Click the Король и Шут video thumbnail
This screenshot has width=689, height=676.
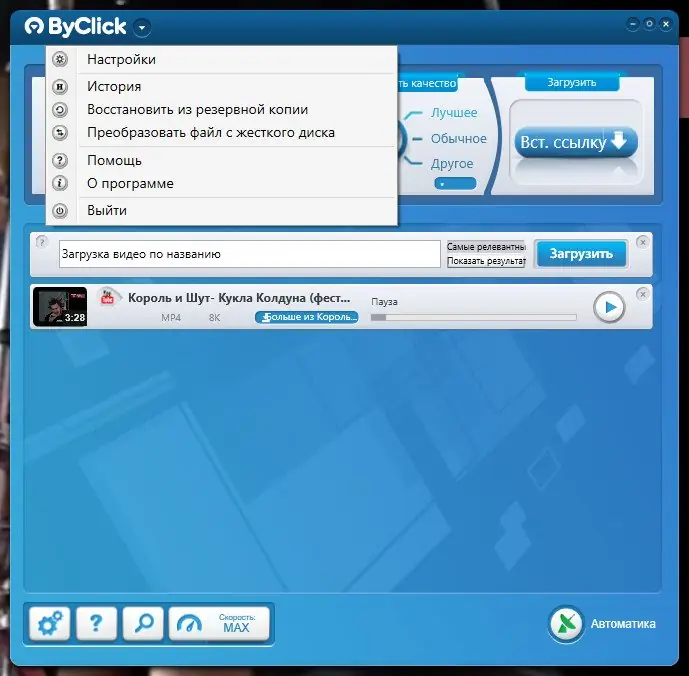pyautogui.click(x=60, y=306)
